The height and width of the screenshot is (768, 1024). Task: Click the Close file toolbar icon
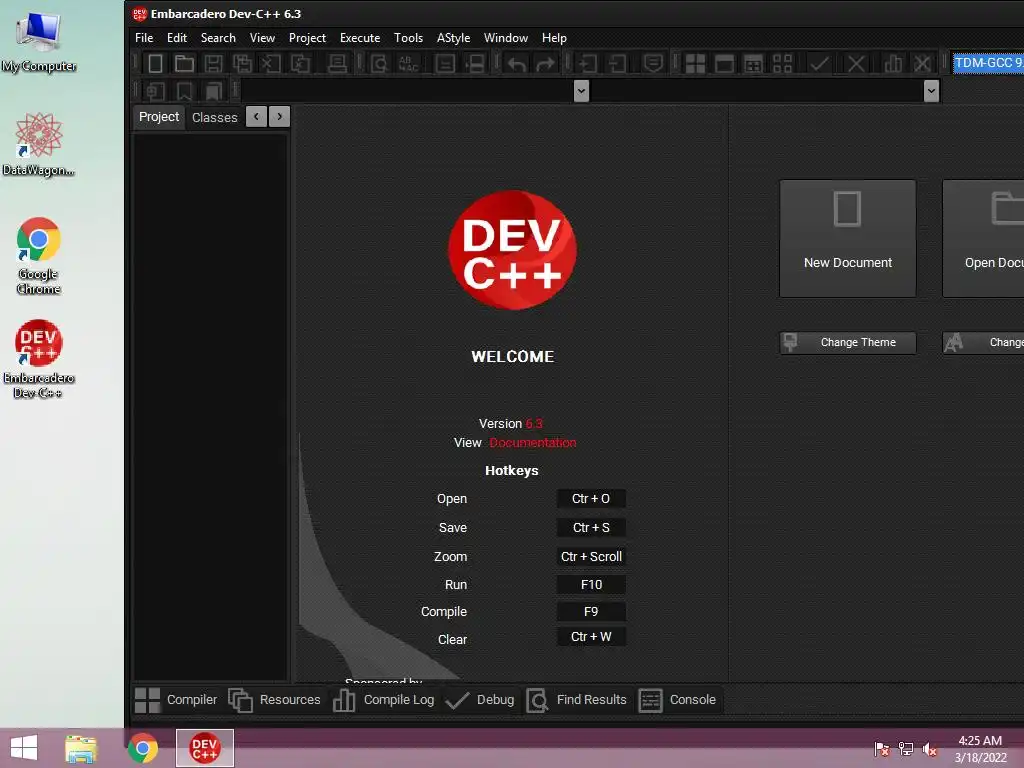click(271, 63)
